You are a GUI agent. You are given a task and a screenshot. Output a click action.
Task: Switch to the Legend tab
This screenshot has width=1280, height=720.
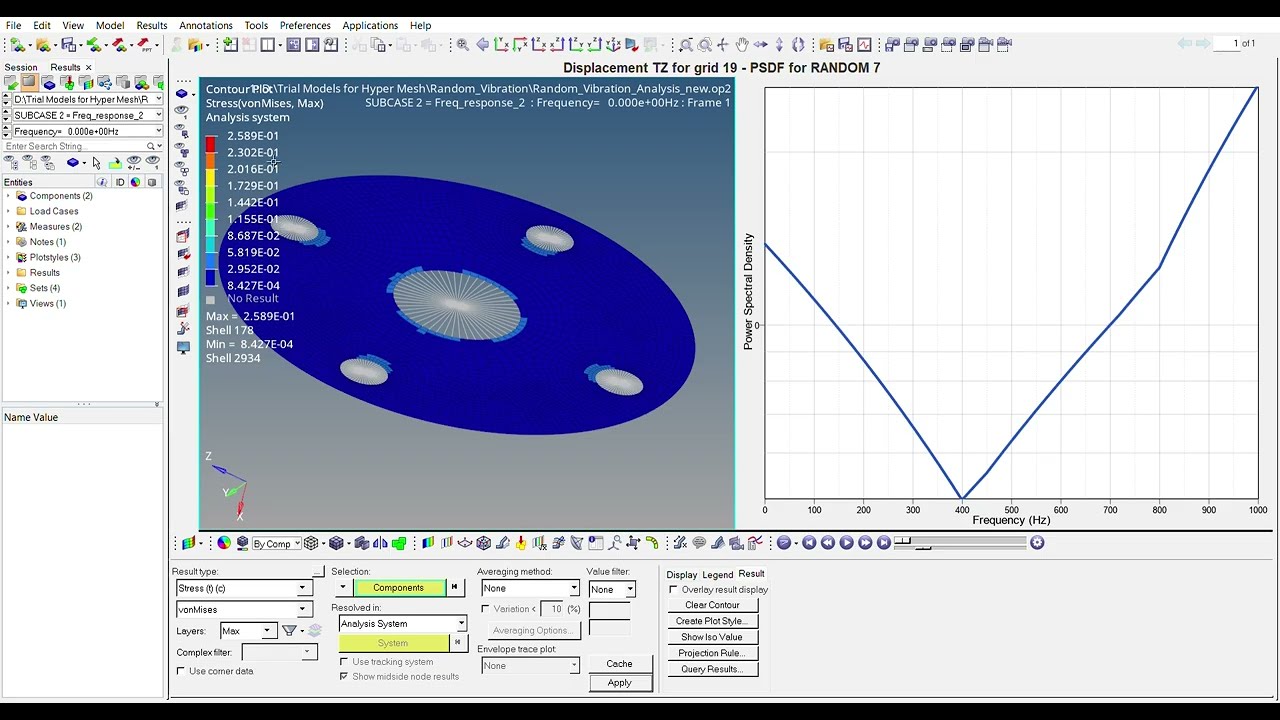pyautogui.click(x=717, y=575)
